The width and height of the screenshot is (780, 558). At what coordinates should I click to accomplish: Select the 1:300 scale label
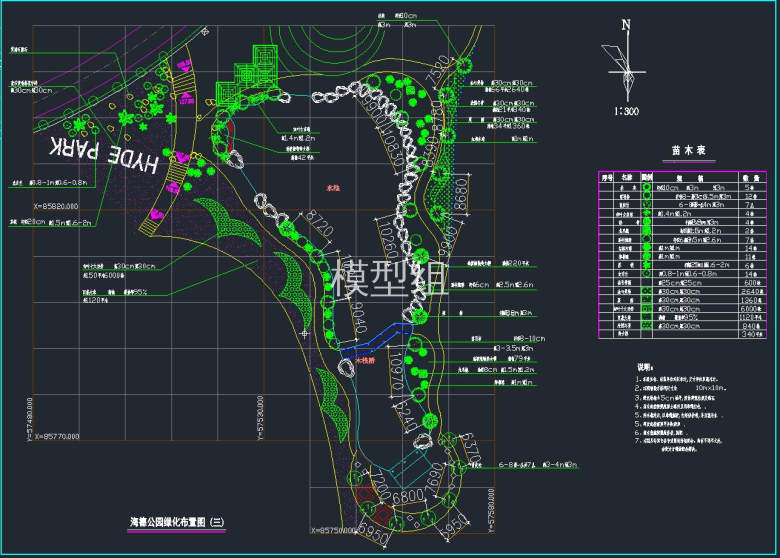[626, 111]
